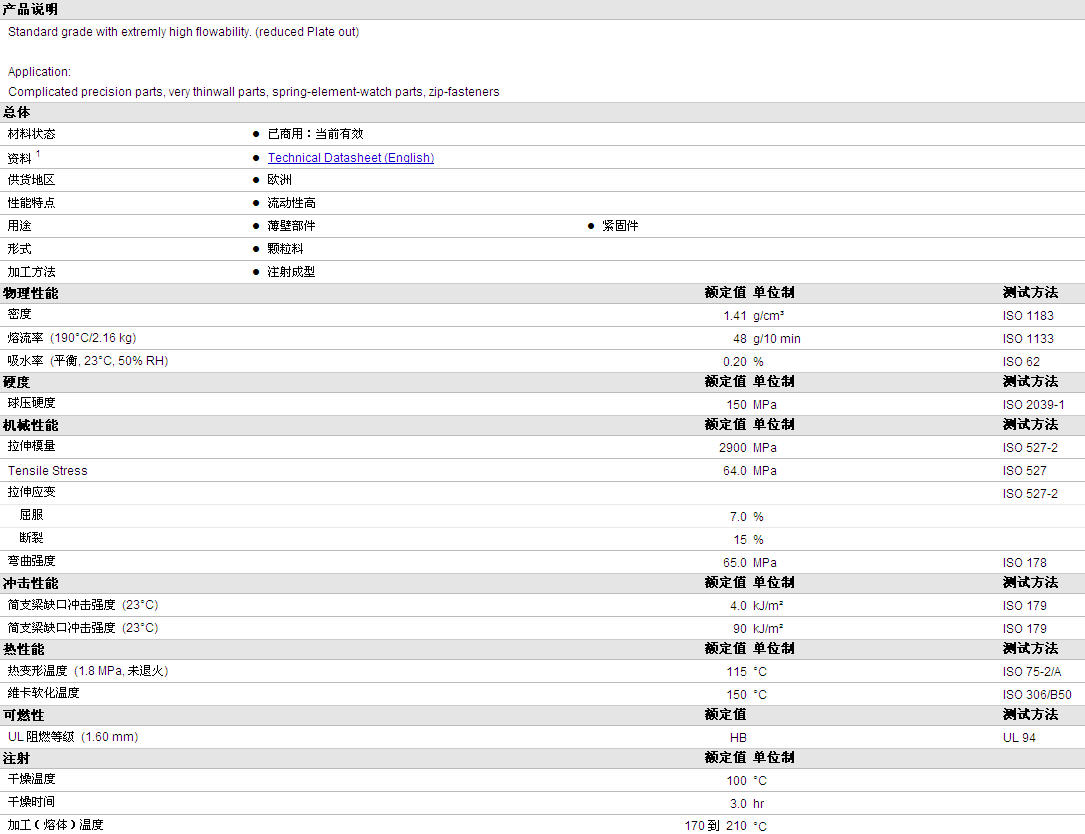Click the 供货地区 value 欧洲

[280, 179]
